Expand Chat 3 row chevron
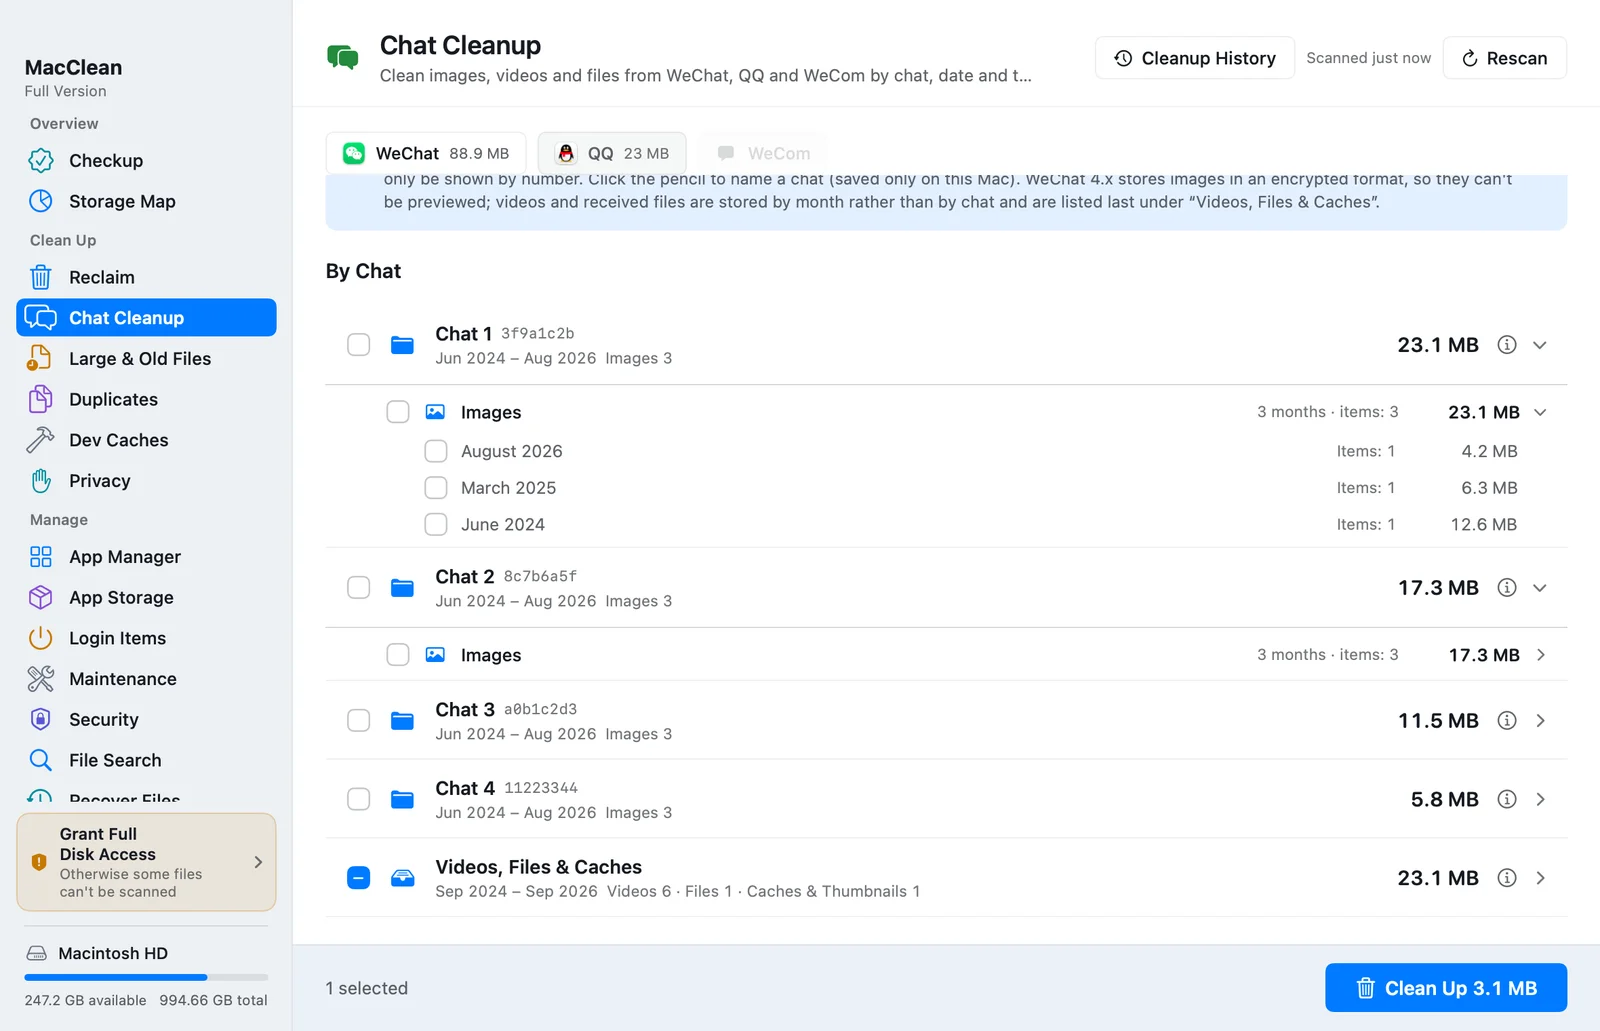This screenshot has width=1600, height=1031. 1540,721
